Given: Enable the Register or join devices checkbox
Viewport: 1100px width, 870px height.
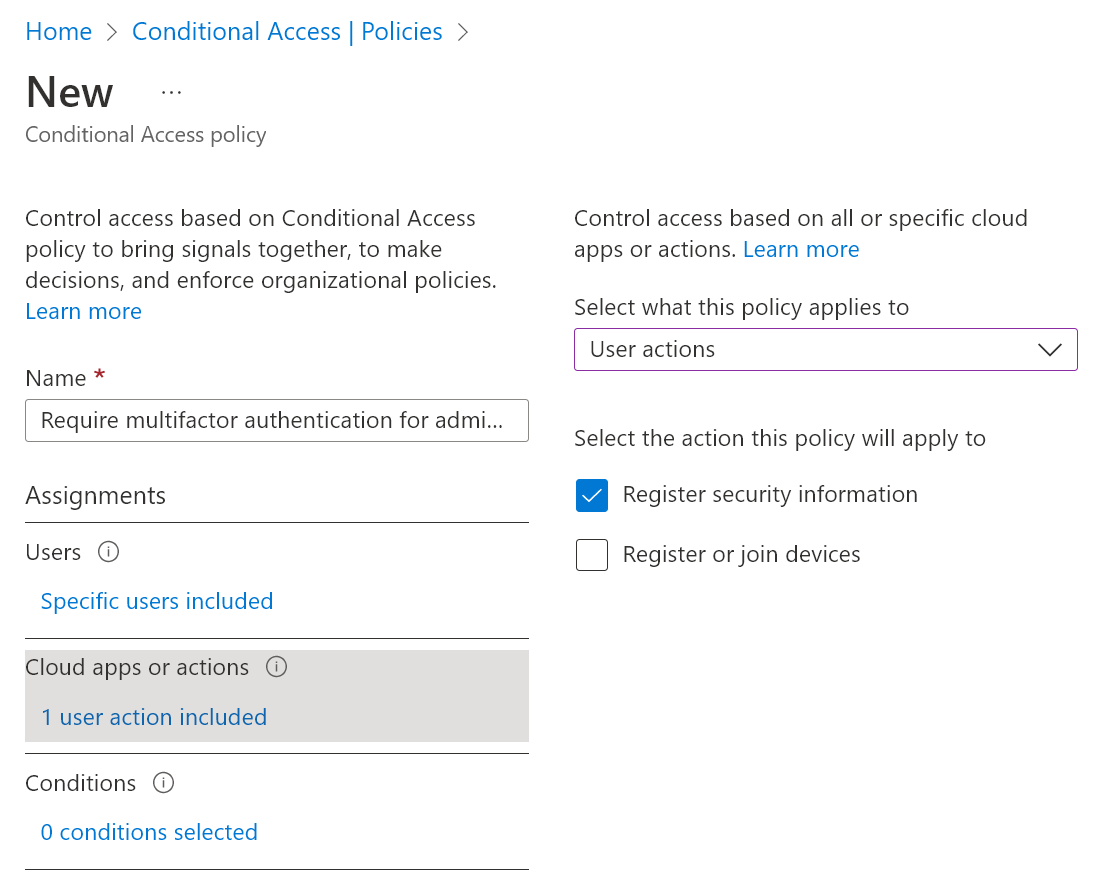Looking at the screenshot, I should [x=592, y=555].
